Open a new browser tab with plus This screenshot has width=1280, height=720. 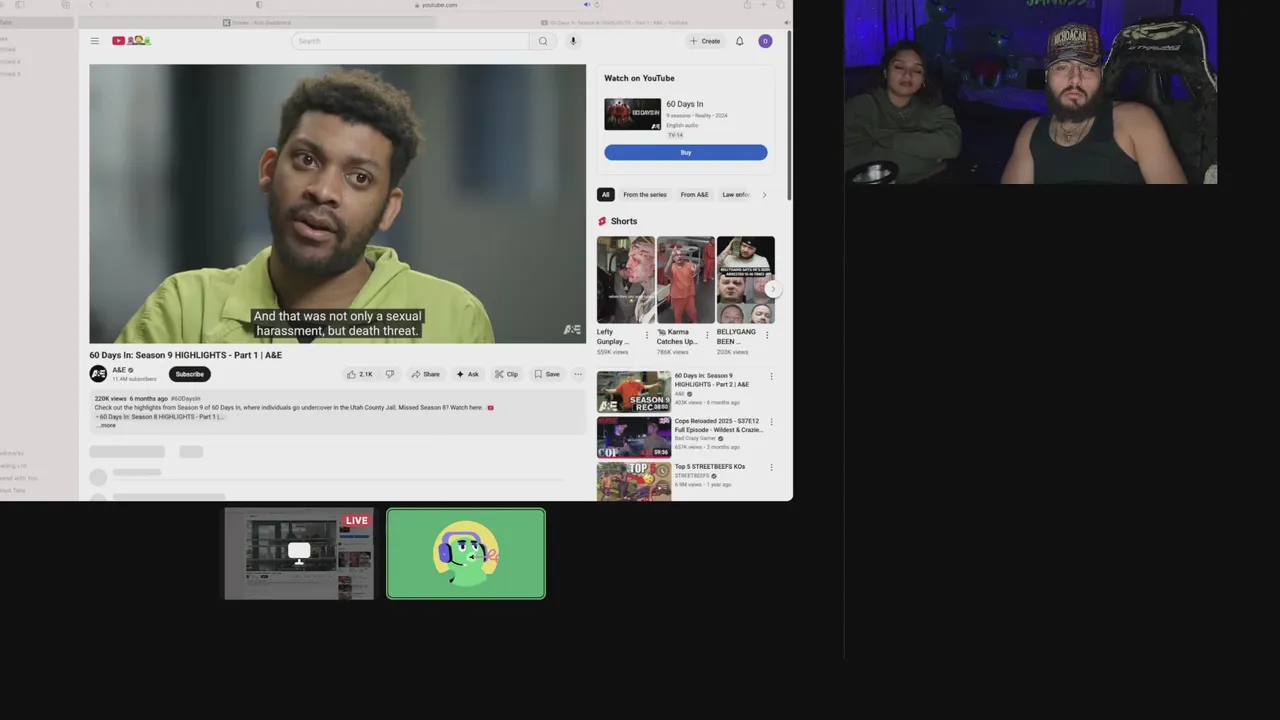(x=764, y=5)
